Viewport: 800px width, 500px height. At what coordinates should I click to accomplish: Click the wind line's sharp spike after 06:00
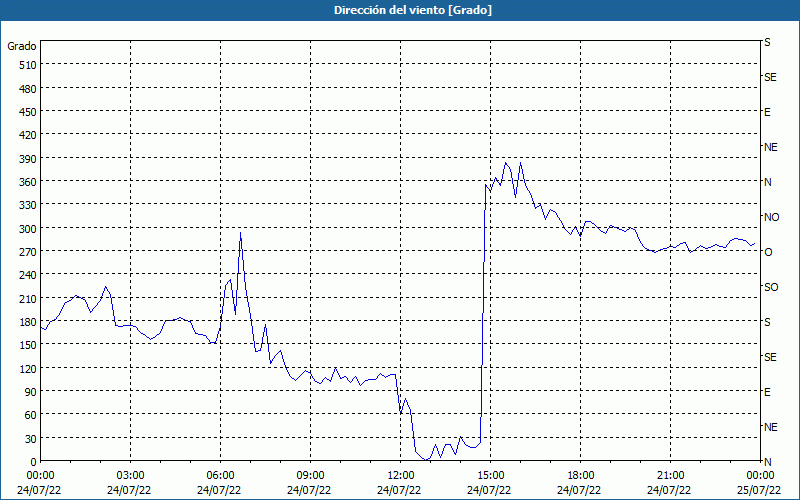240,233
